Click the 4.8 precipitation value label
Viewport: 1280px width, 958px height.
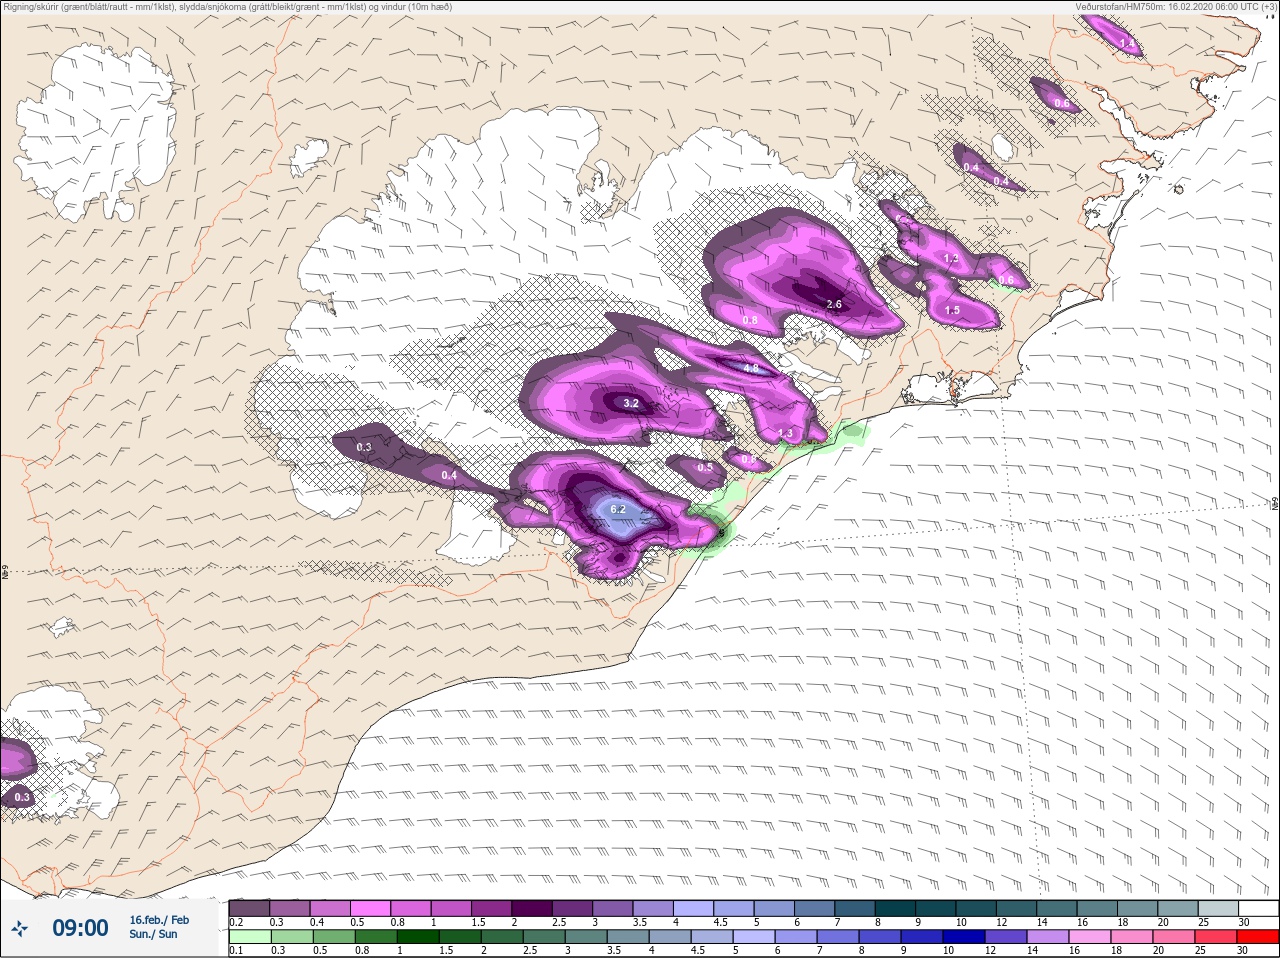pos(751,368)
